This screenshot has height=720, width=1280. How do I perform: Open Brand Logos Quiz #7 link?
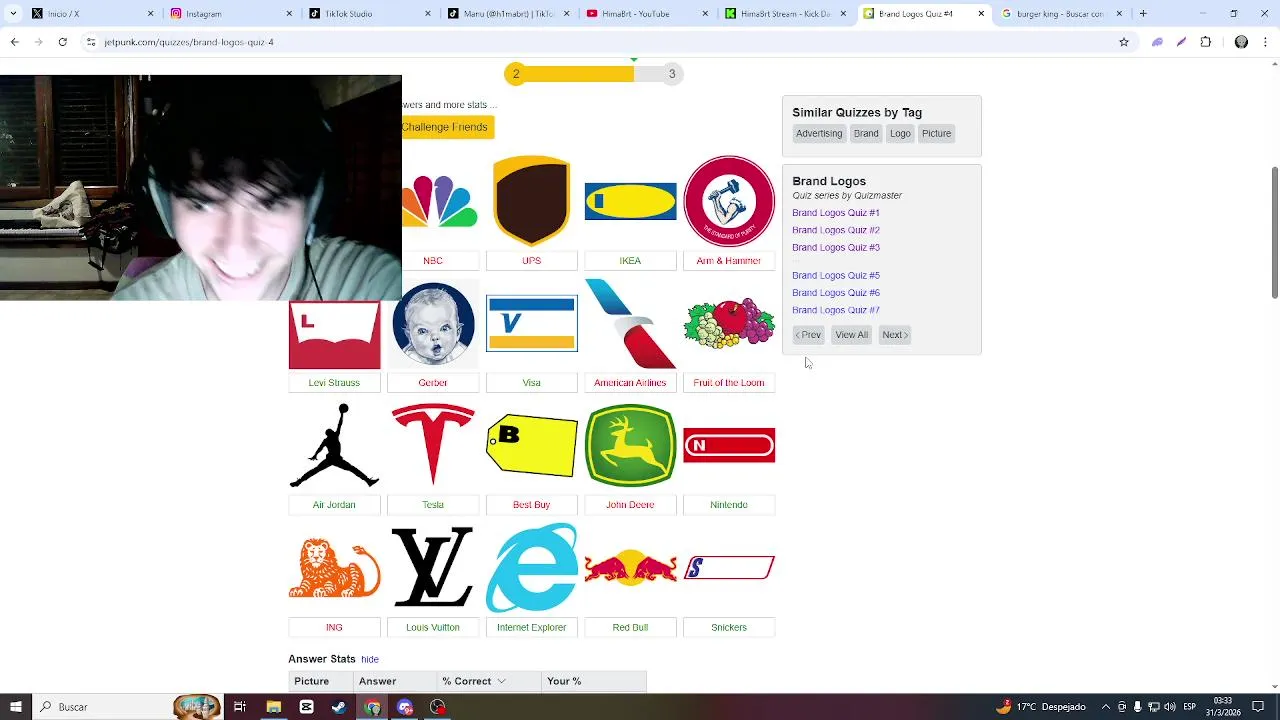[x=836, y=310]
